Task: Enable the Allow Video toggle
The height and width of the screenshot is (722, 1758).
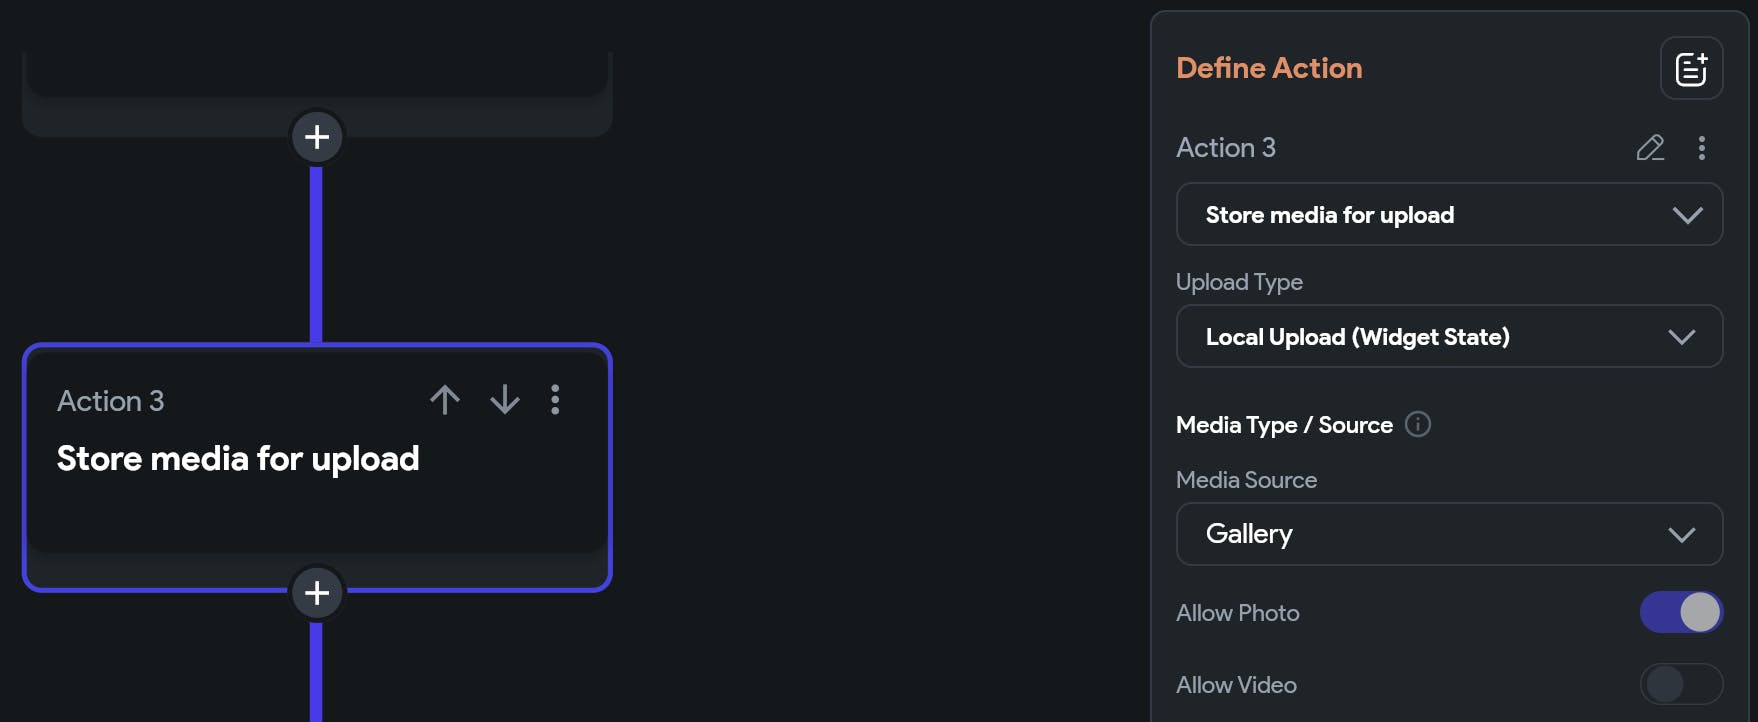Action: (1681, 685)
